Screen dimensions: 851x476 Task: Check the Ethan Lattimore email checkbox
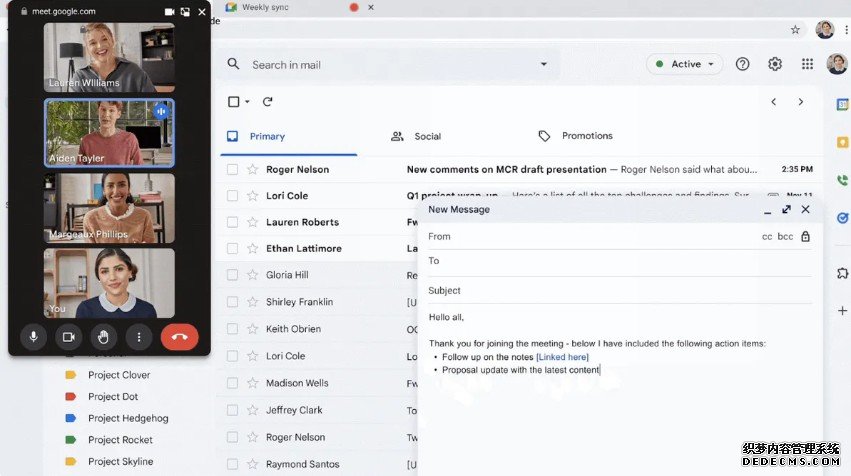point(232,249)
